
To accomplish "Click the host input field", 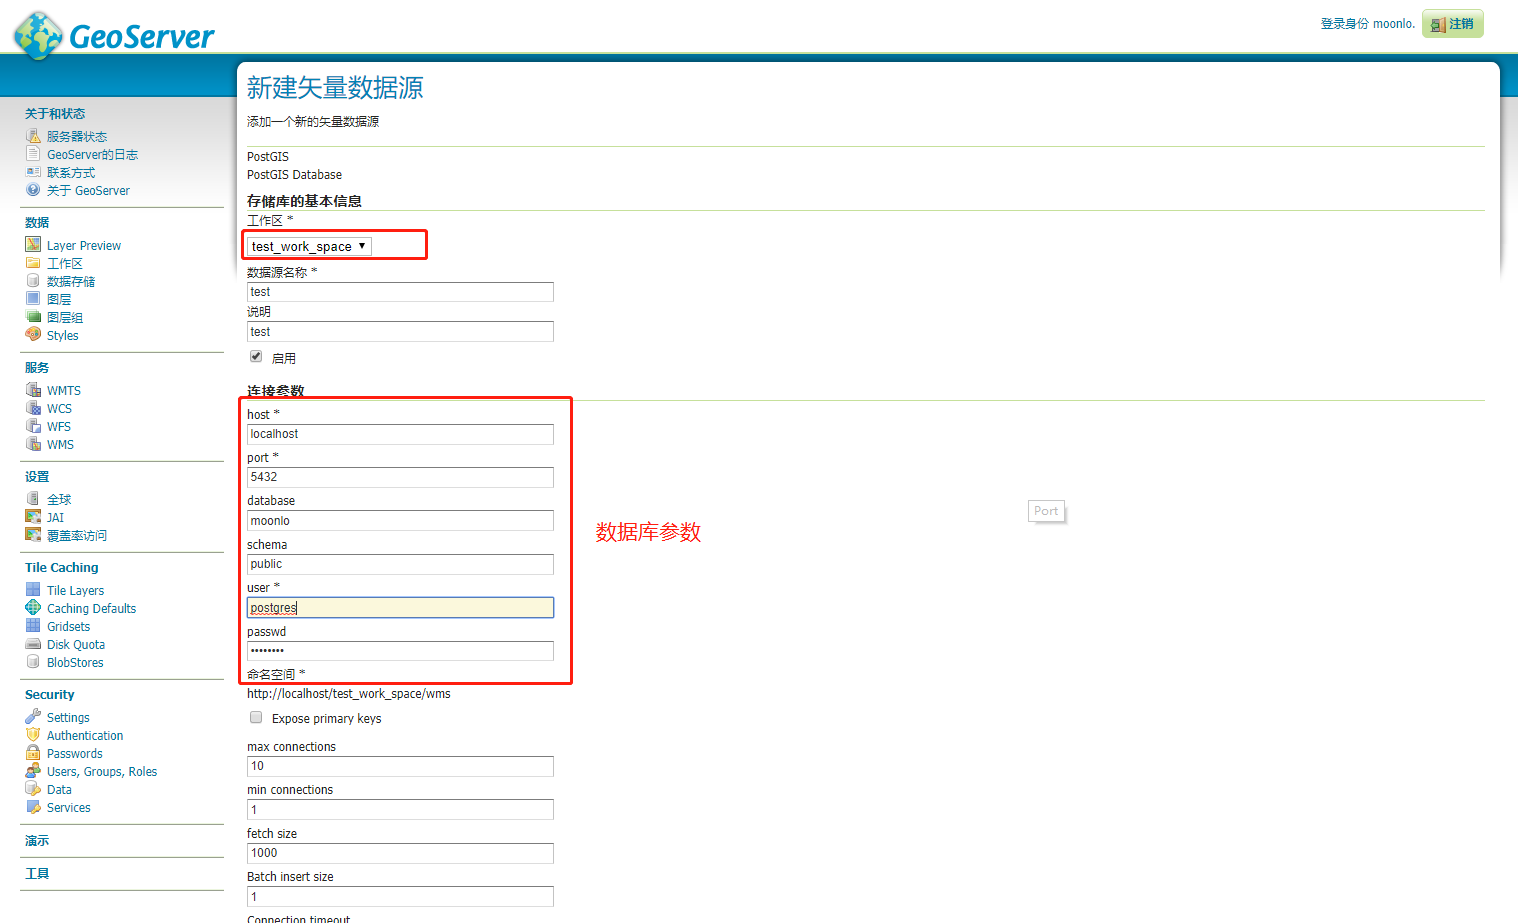I will tap(399, 434).
